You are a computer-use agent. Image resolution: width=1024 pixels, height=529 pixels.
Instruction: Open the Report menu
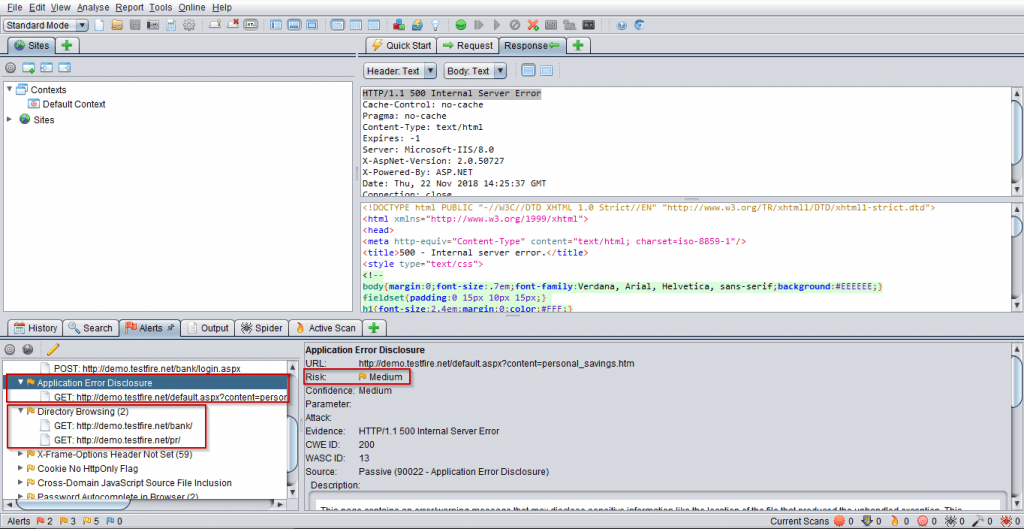pos(129,7)
